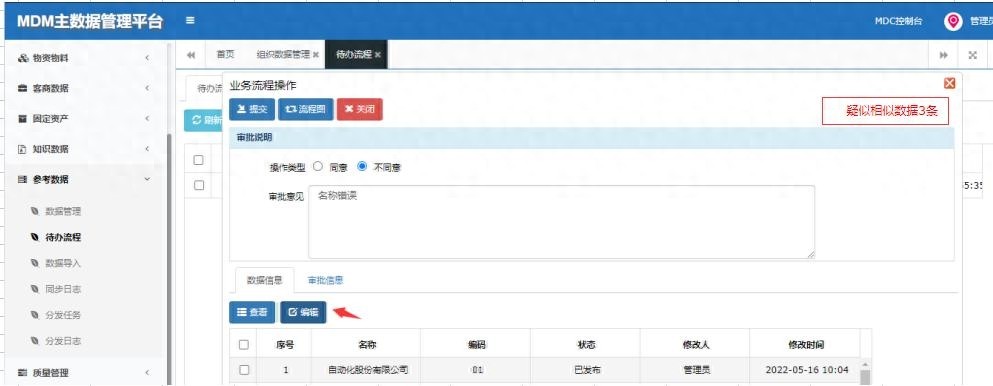Toggle fullscreen expand icon in tab bar
Viewport: 993px width, 386px height.
(x=973, y=55)
